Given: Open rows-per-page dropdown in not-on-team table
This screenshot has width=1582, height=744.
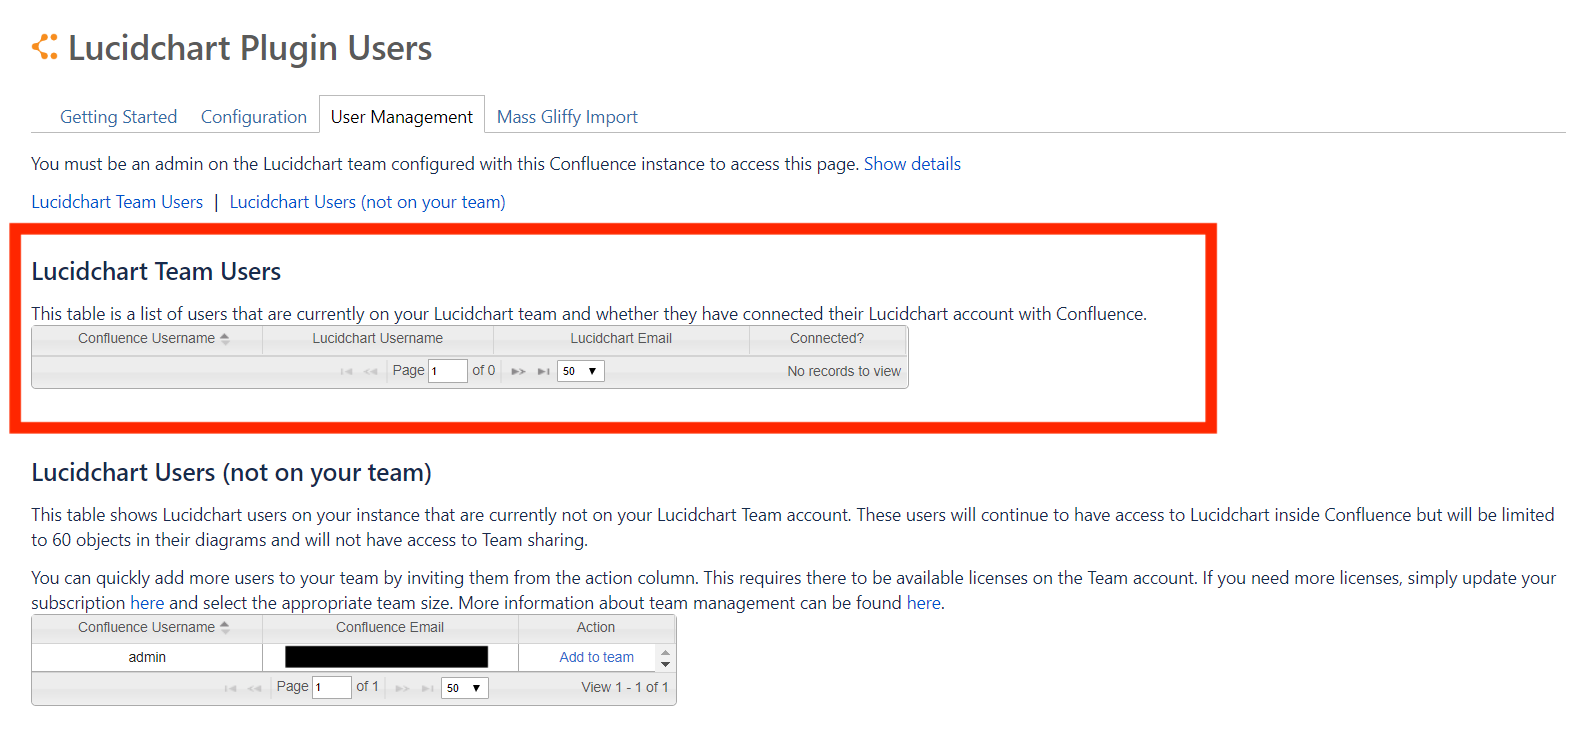Looking at the screenshot, I should tap(464, 688).
